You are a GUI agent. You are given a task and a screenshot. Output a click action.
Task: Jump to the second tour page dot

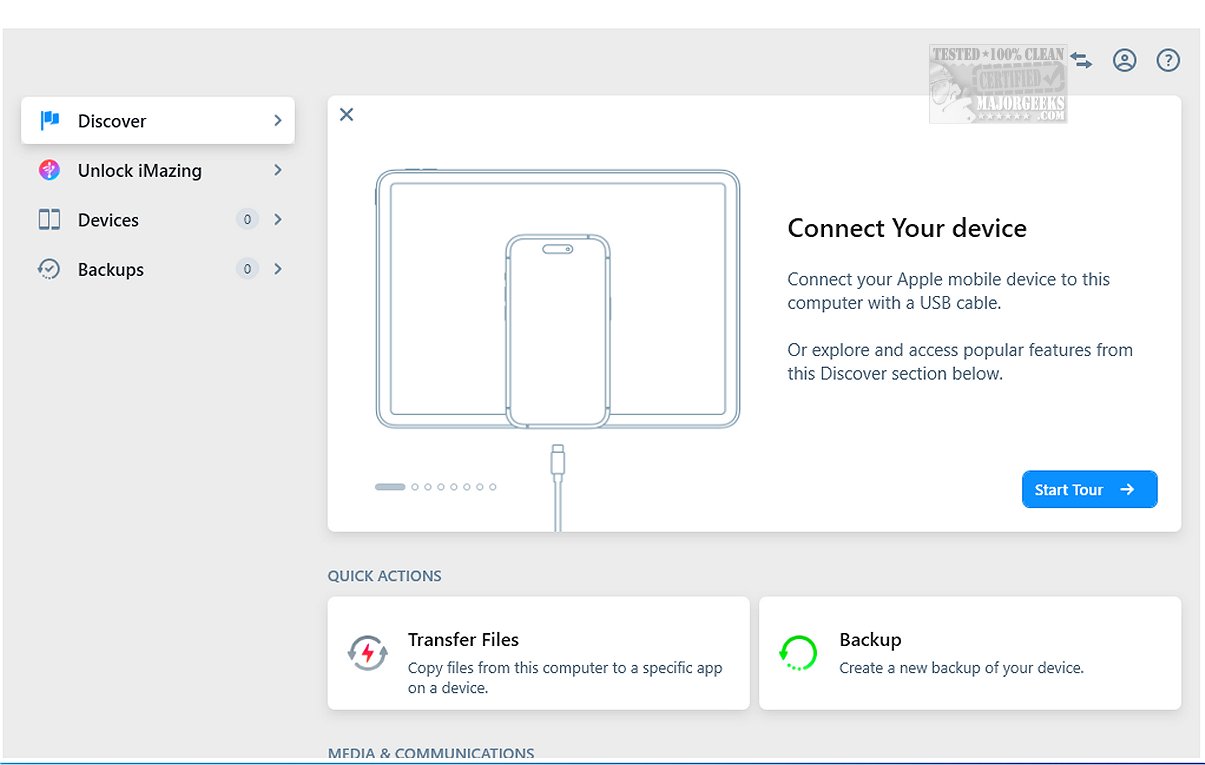point(415,487)
